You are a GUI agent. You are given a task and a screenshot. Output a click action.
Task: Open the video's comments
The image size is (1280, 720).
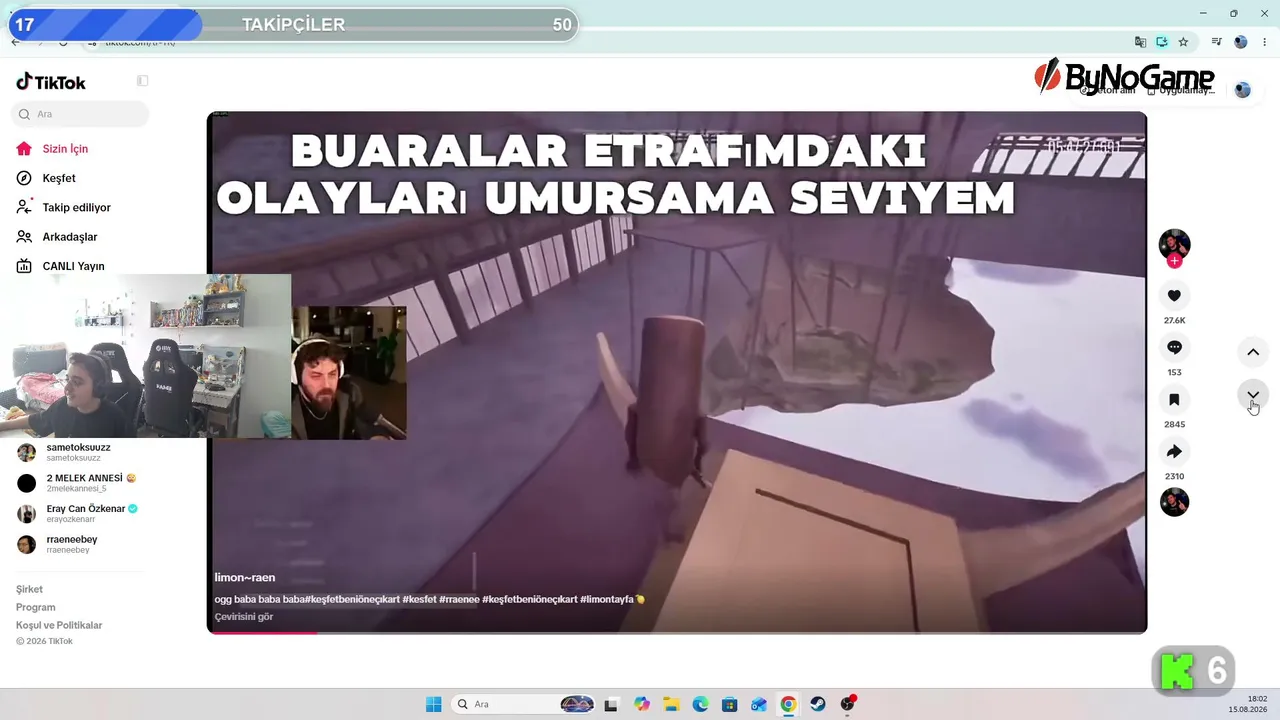coord(1174,347)
